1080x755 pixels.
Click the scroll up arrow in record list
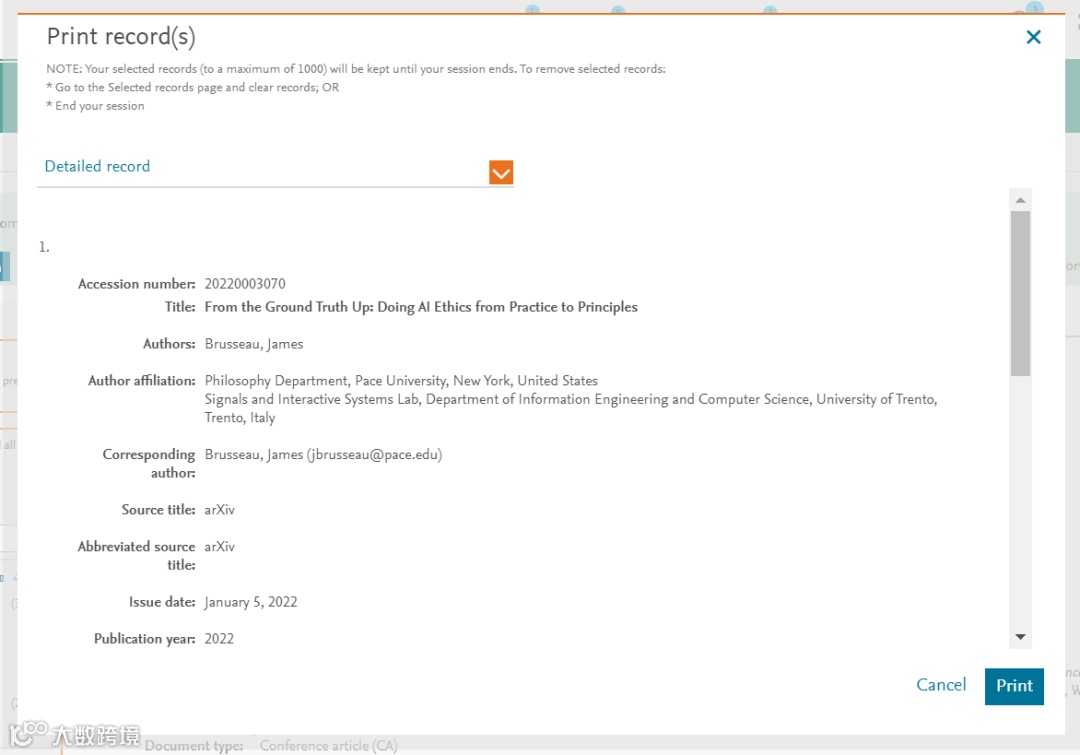[x=1020, y=200]
